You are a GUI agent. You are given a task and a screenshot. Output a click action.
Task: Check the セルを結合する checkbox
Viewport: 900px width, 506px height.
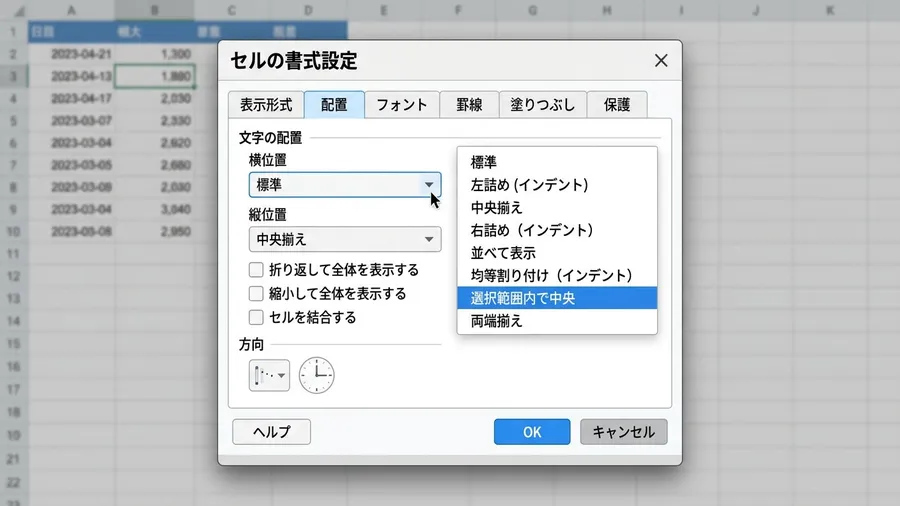point(256,317)
